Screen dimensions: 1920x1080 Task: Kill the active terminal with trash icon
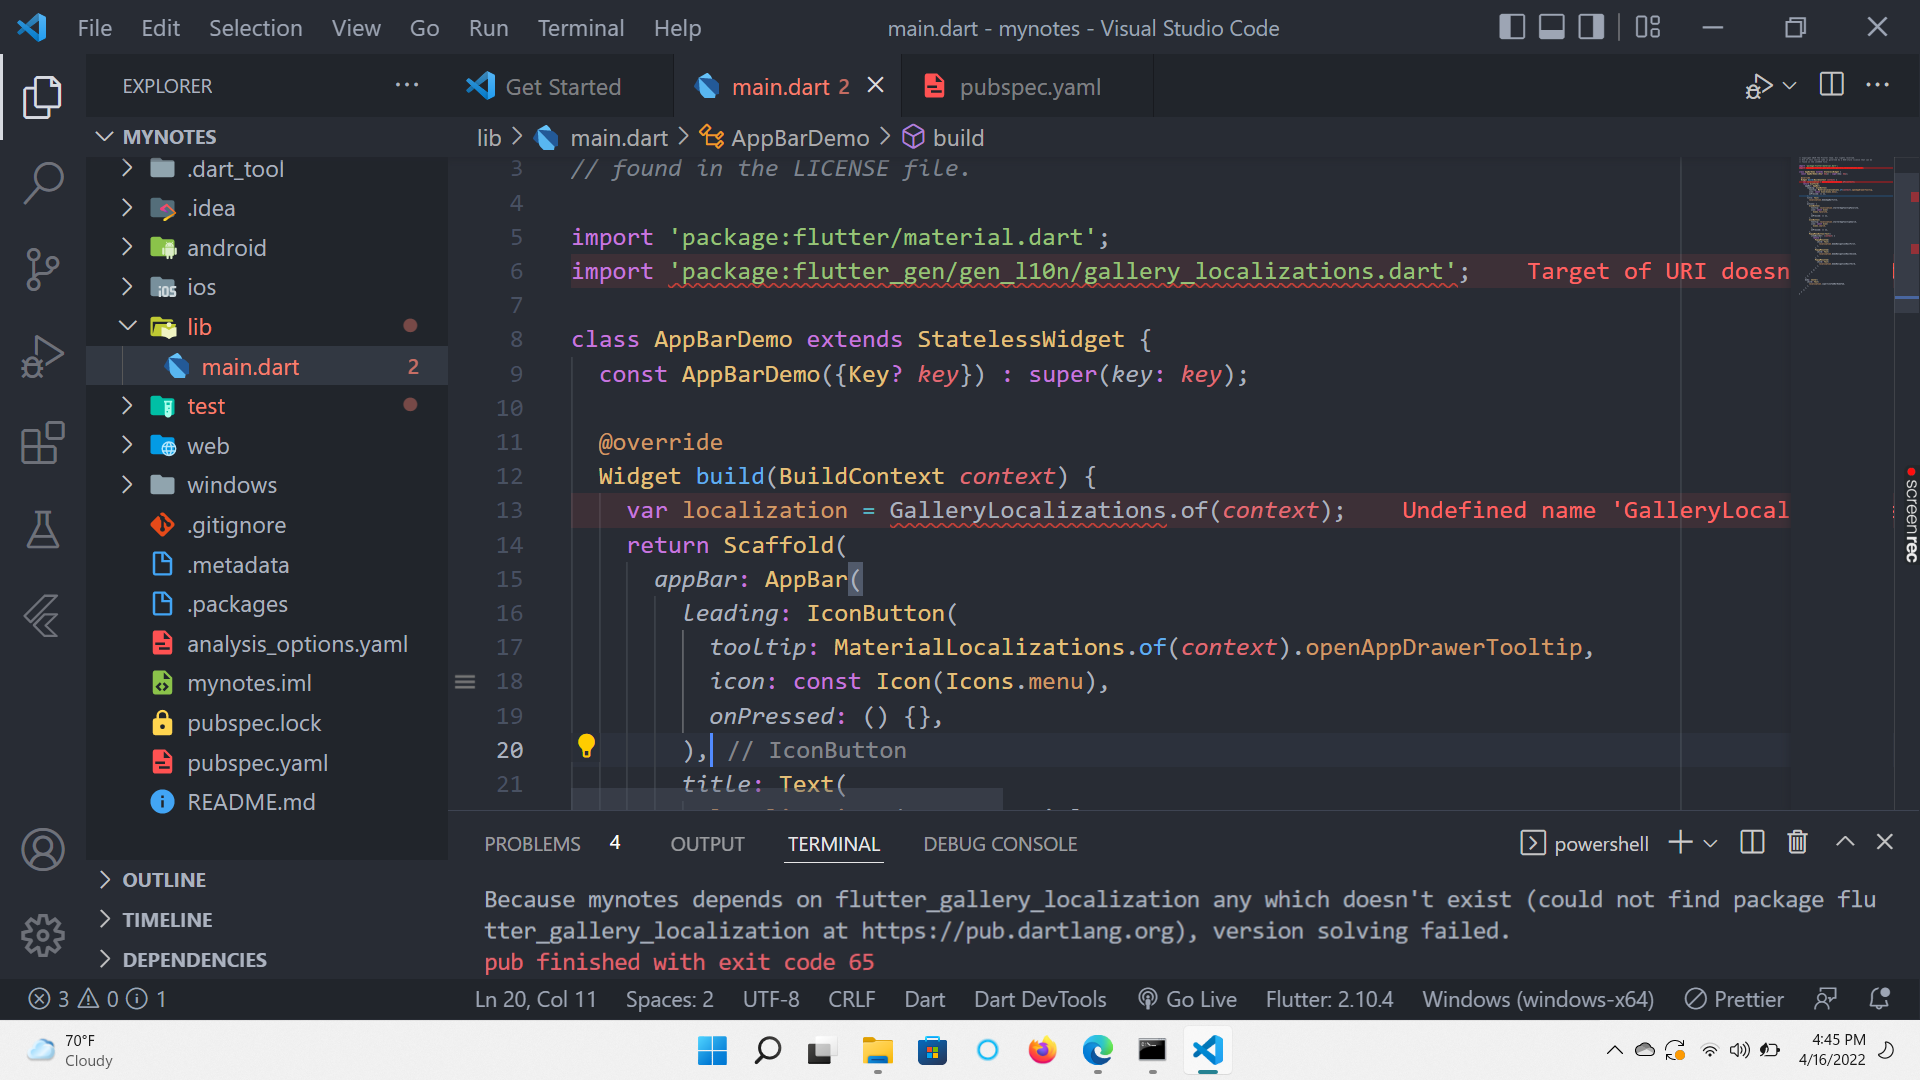point(1797,842)
